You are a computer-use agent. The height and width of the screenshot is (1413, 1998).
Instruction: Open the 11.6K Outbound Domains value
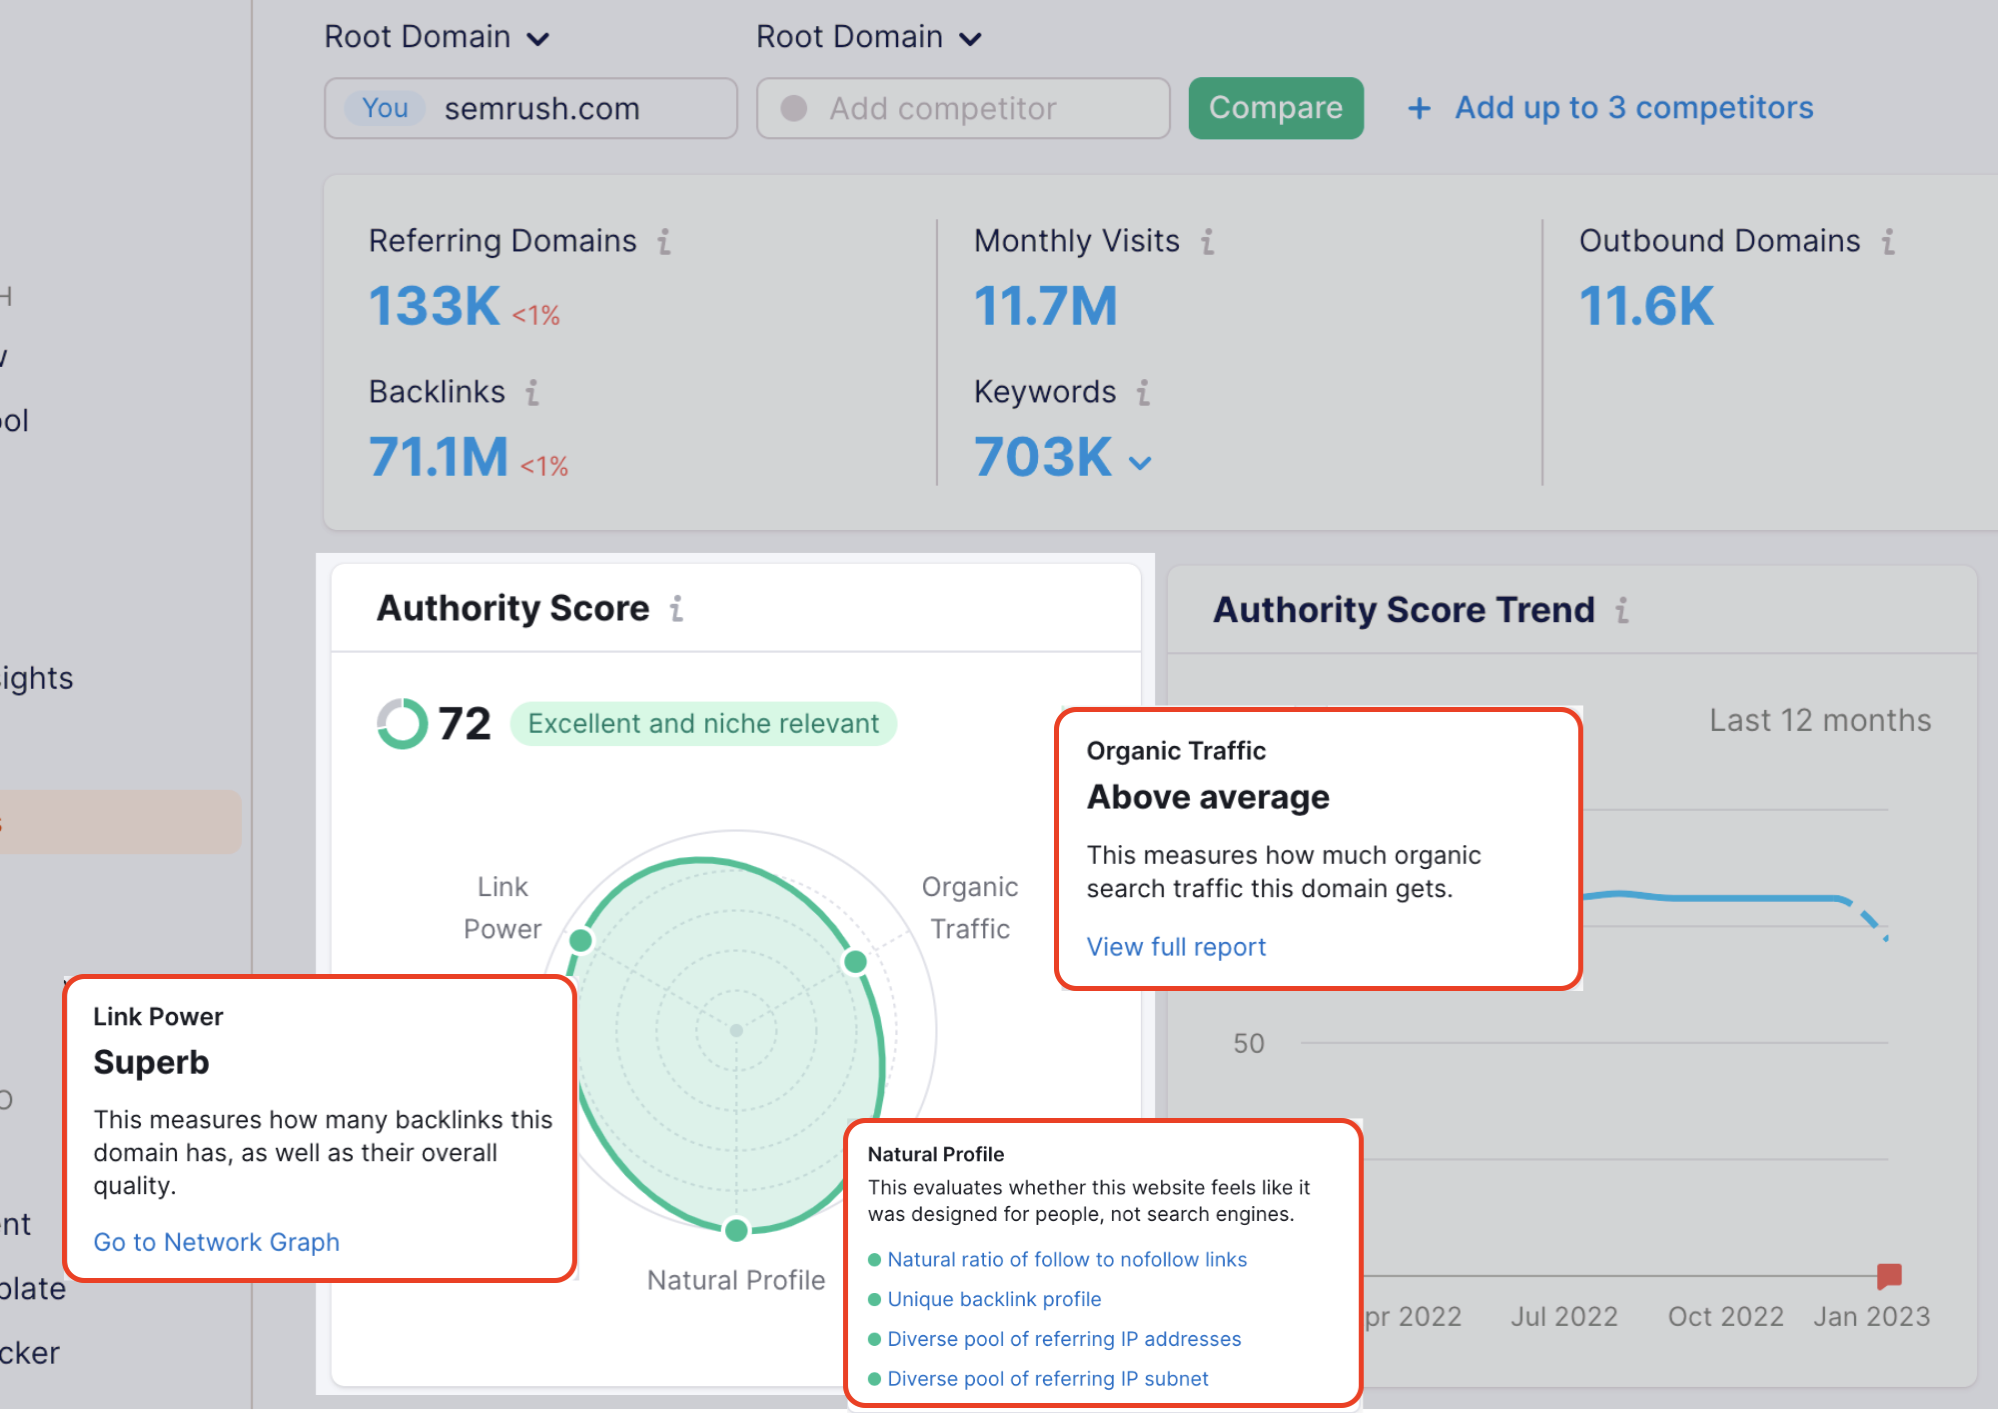pos(1646,305)
